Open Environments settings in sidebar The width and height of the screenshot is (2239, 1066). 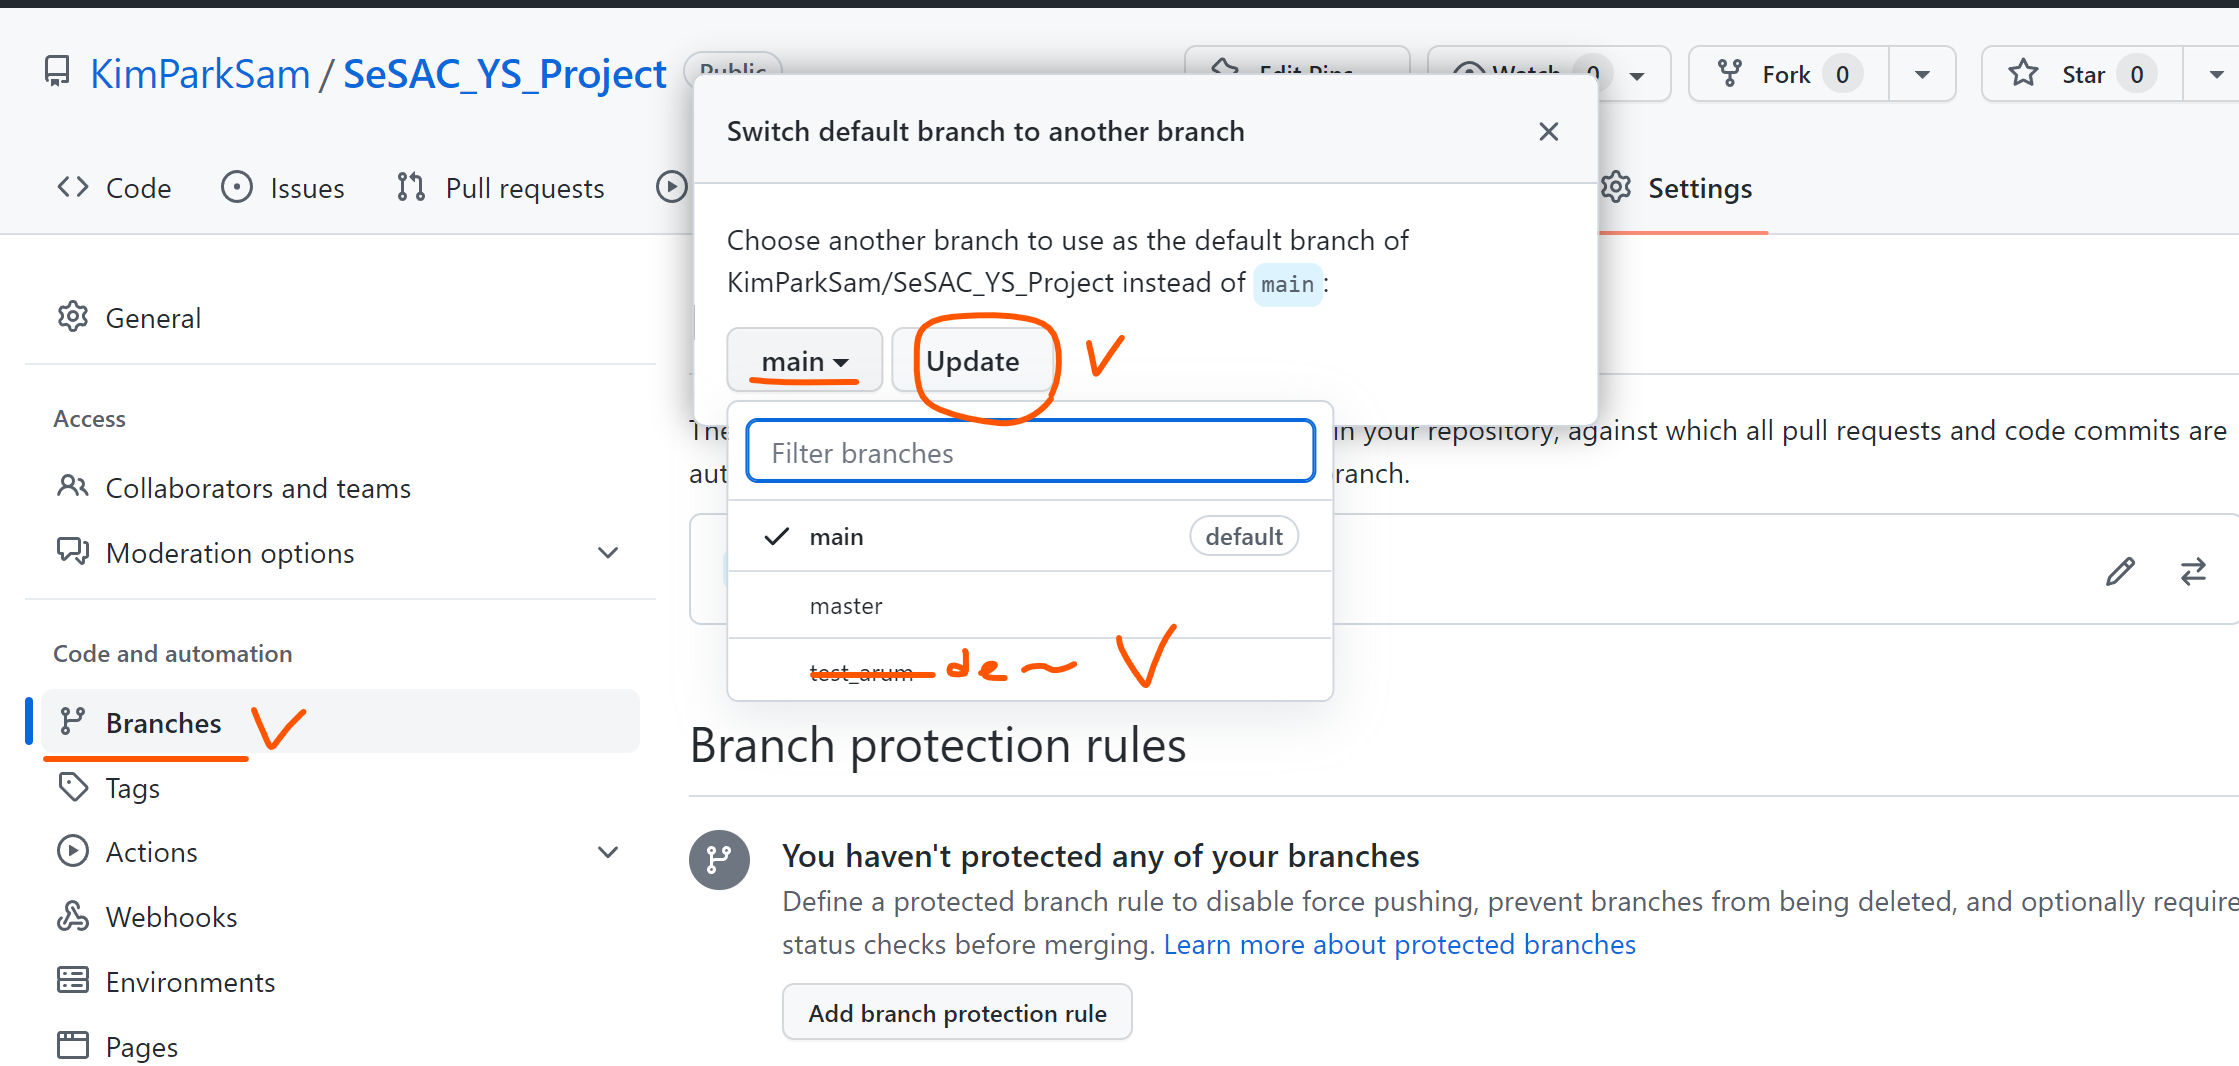point(340,982)
